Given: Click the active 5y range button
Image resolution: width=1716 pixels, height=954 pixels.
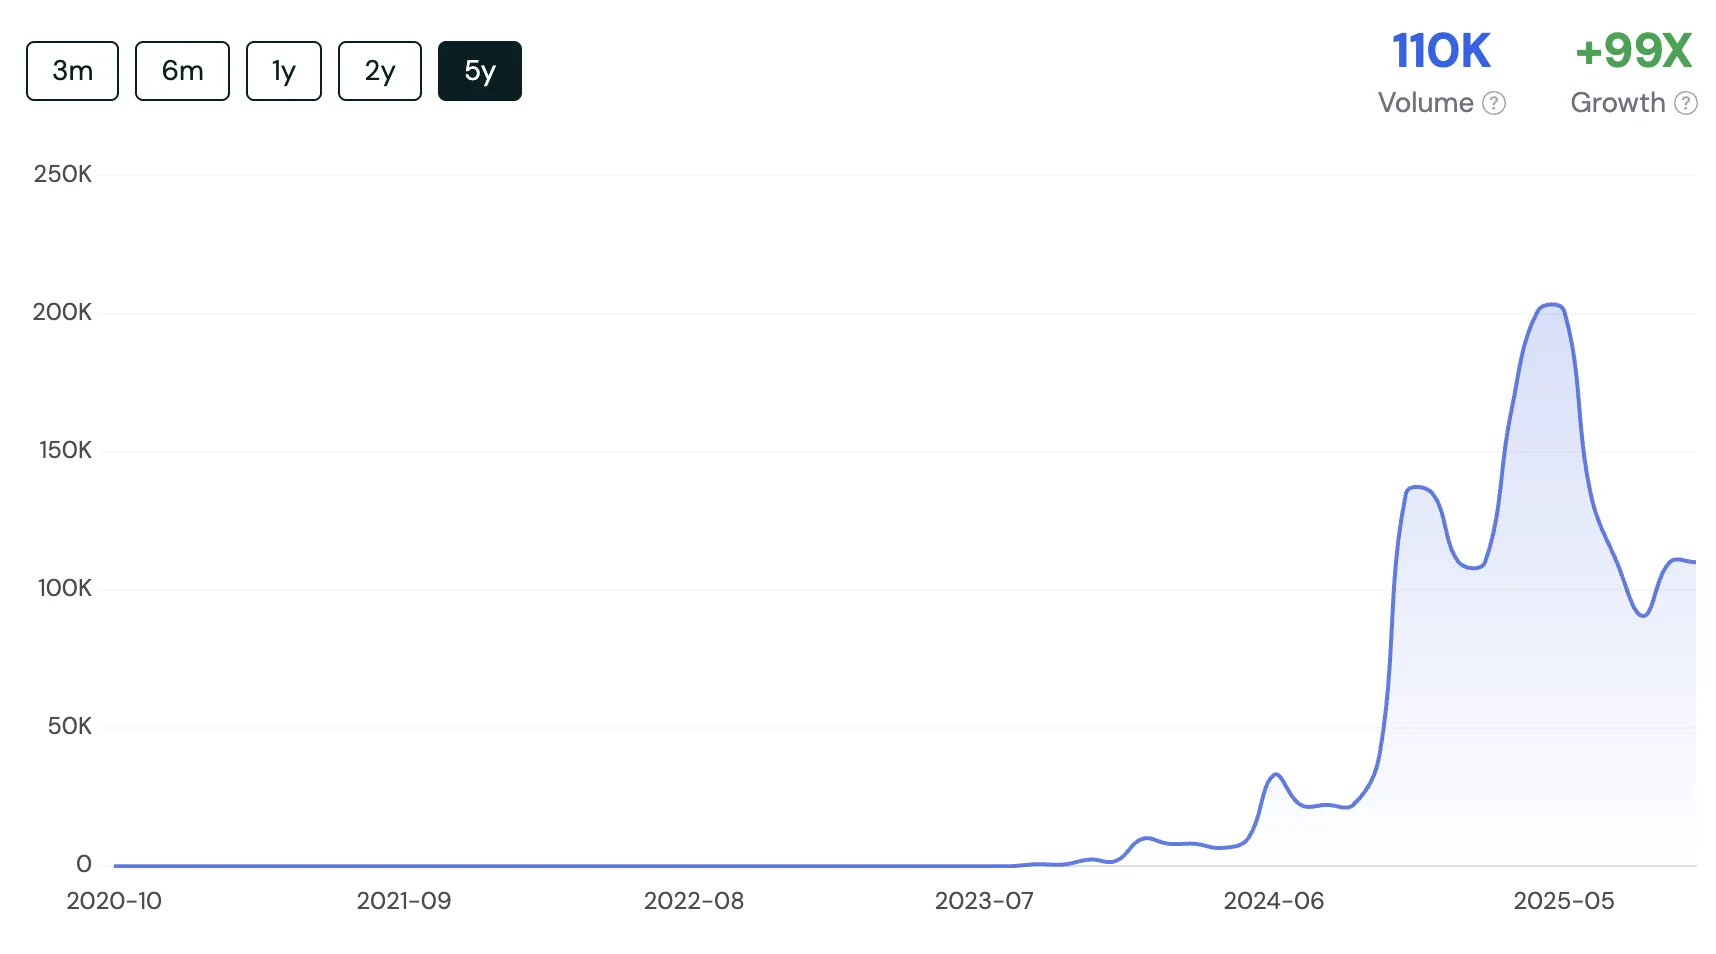Looking at the screenshot, I should (479, 71).
